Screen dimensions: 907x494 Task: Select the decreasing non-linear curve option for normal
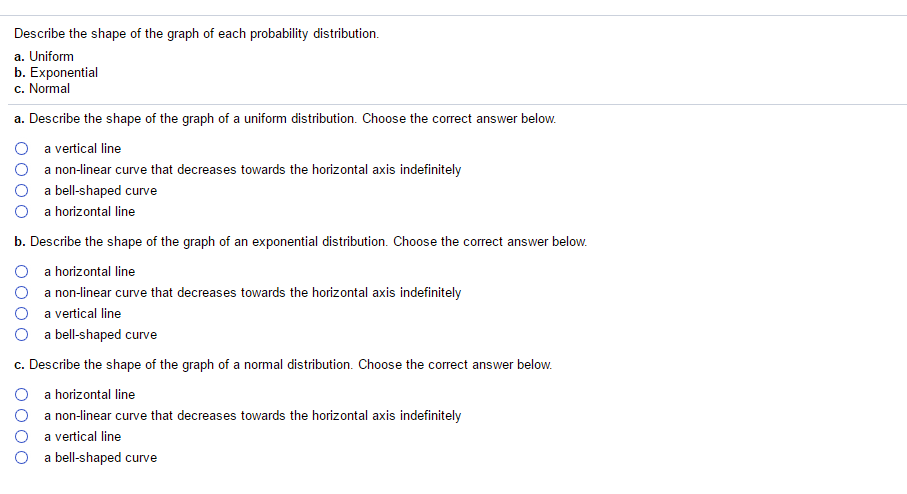point(21,416)
